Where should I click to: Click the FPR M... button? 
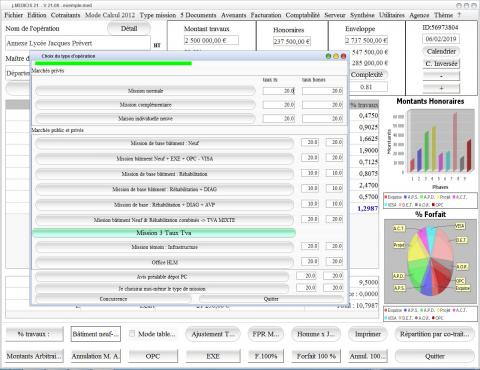click(266, 334)
